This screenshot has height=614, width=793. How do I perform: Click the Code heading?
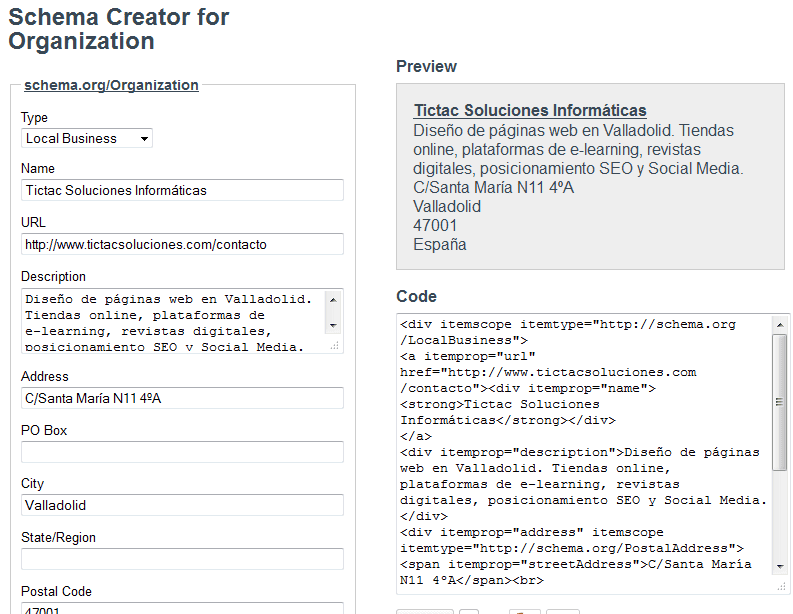point(416,296)
